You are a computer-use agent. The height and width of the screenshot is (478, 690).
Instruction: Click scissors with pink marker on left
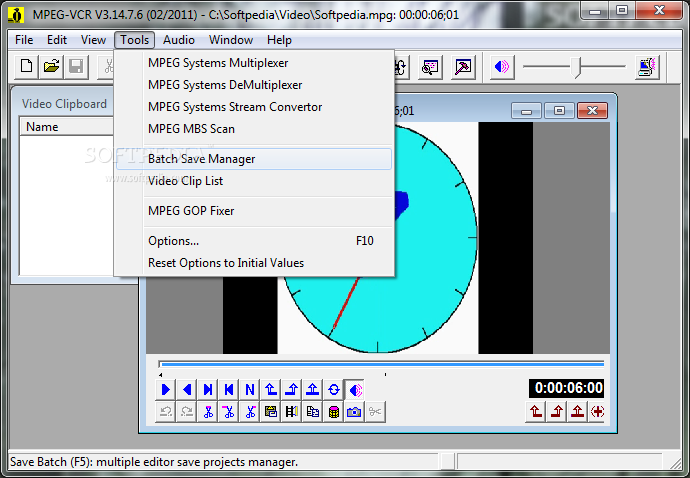229,412
